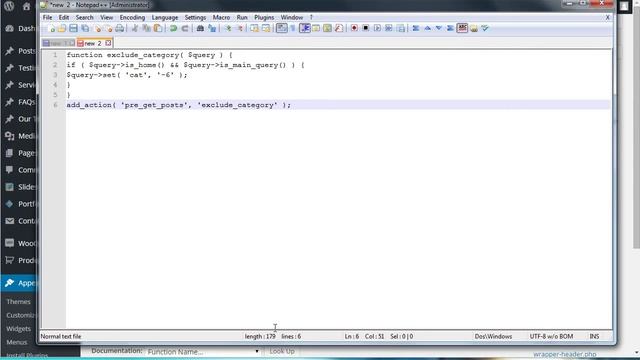The image size is (640, 360).
Task: Open the Edit menu
Action: [64, 18]
